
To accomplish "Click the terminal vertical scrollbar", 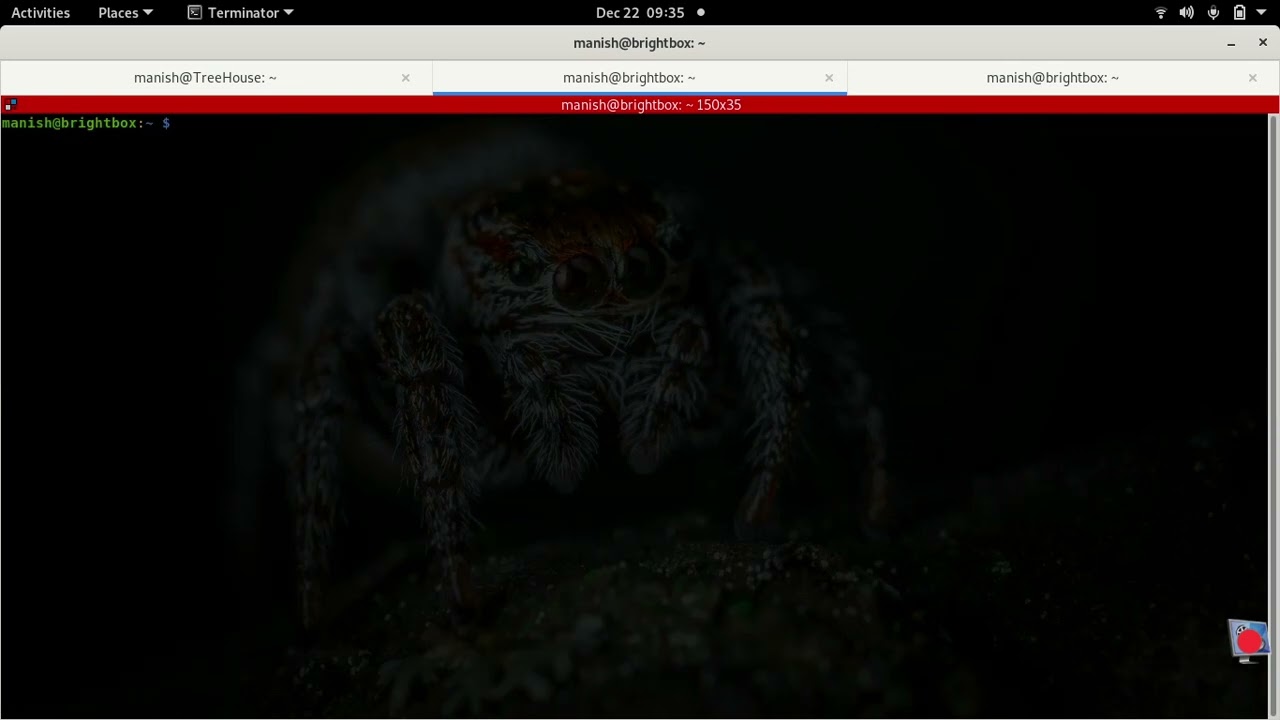I will [1273, 415].
